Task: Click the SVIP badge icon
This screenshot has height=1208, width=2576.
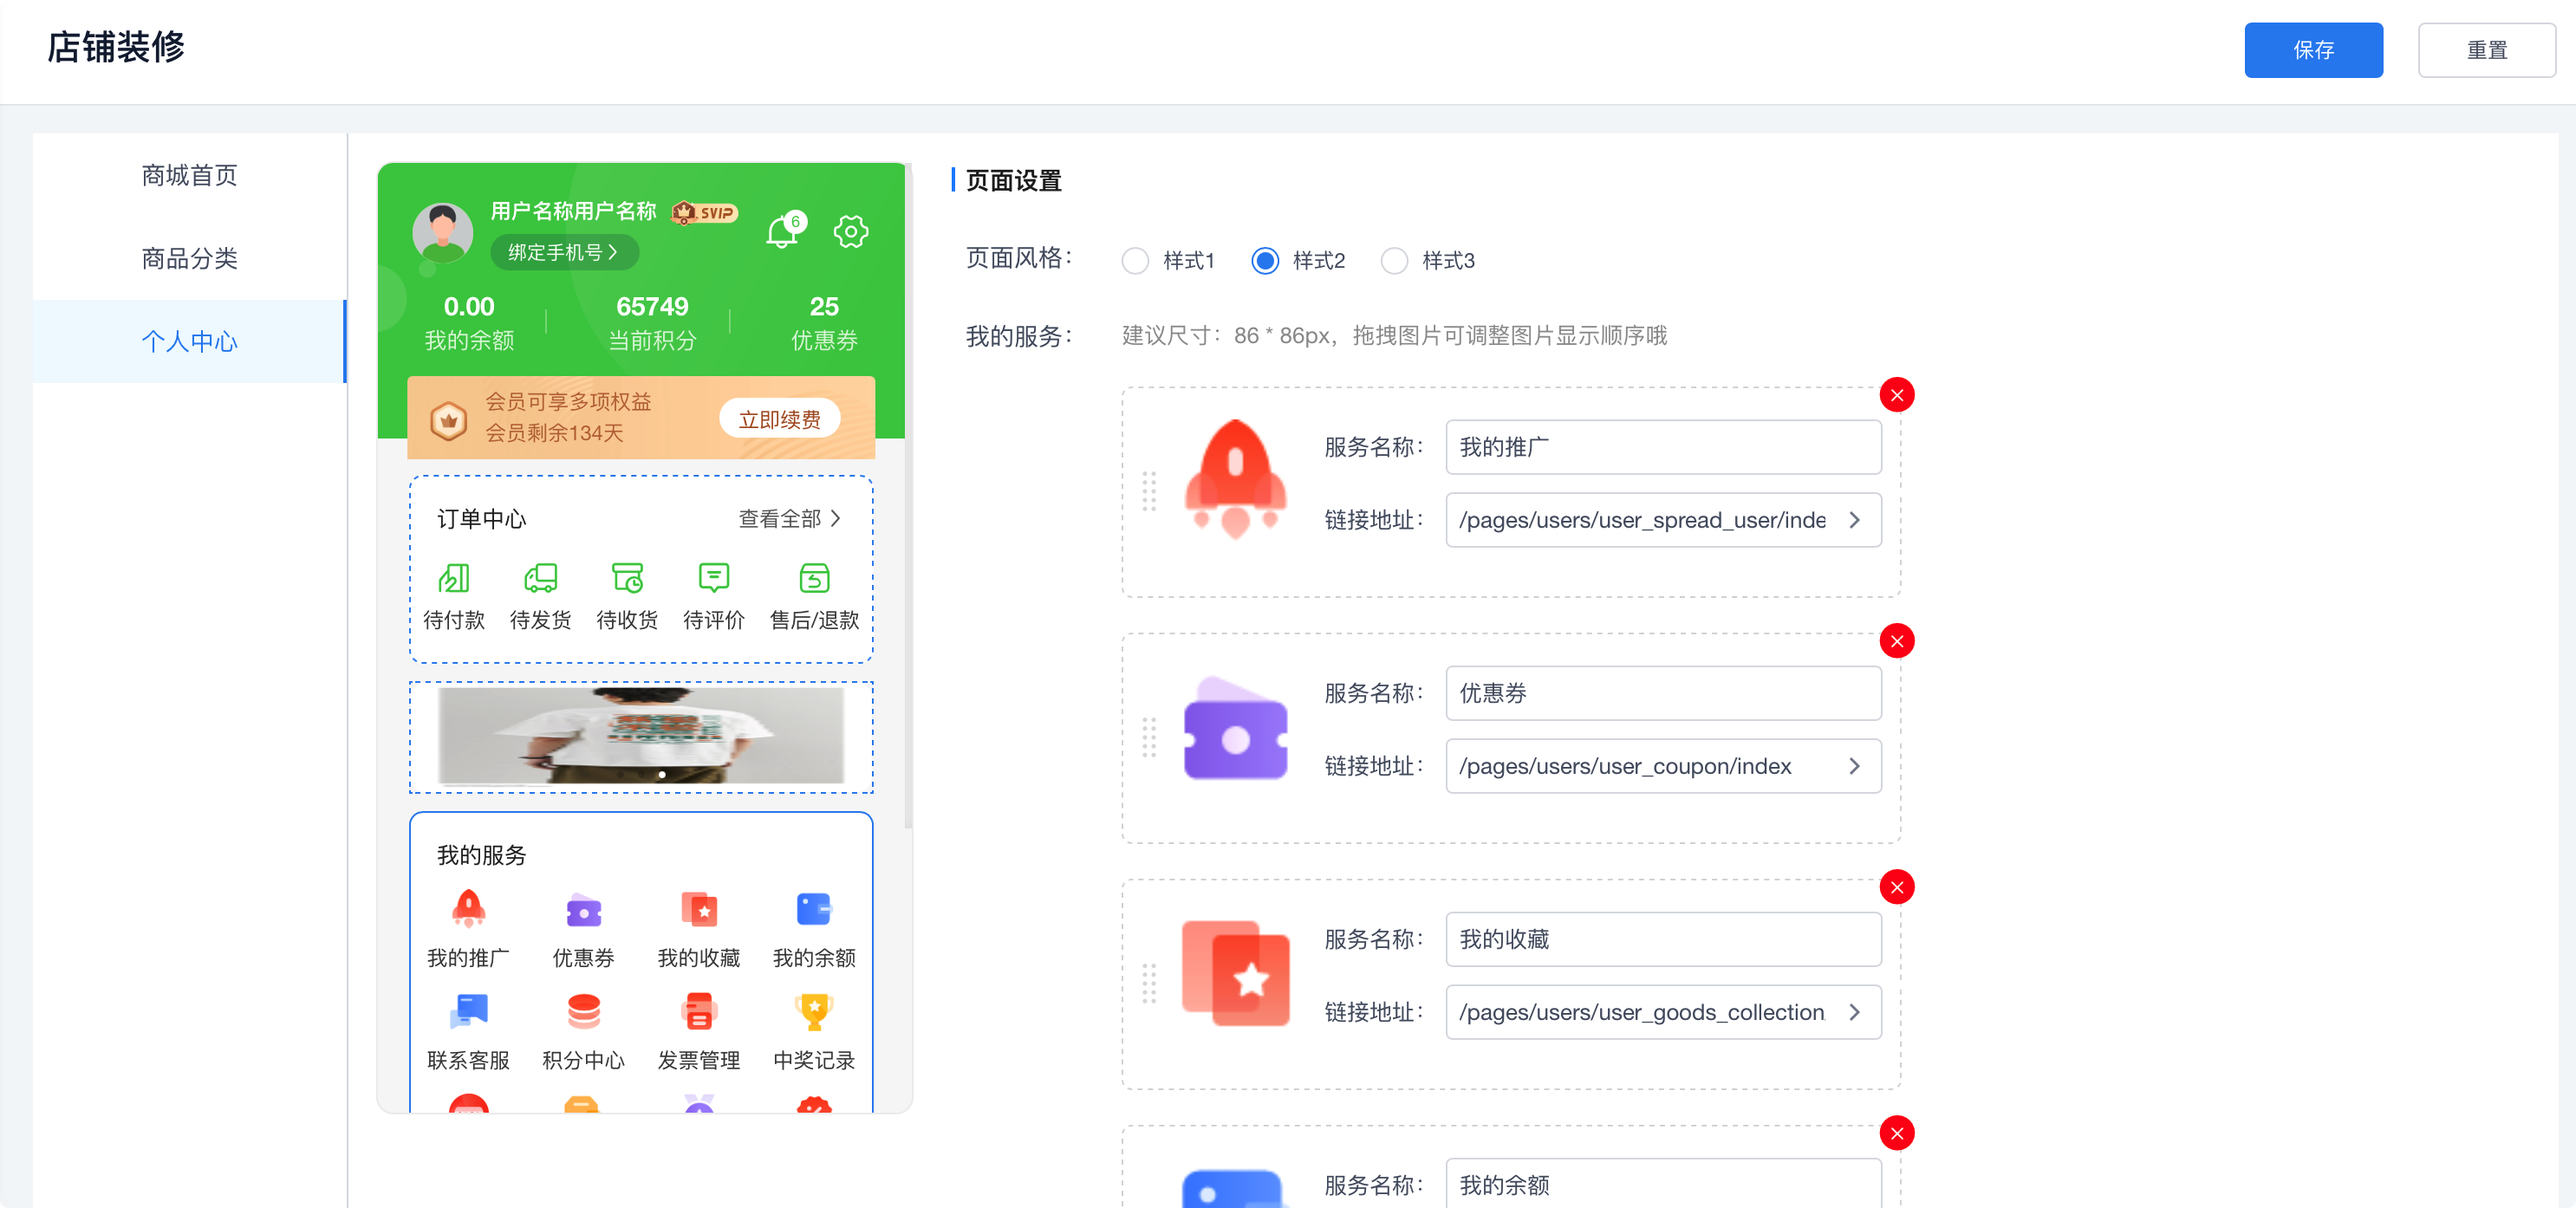Action: coord(705,212)
